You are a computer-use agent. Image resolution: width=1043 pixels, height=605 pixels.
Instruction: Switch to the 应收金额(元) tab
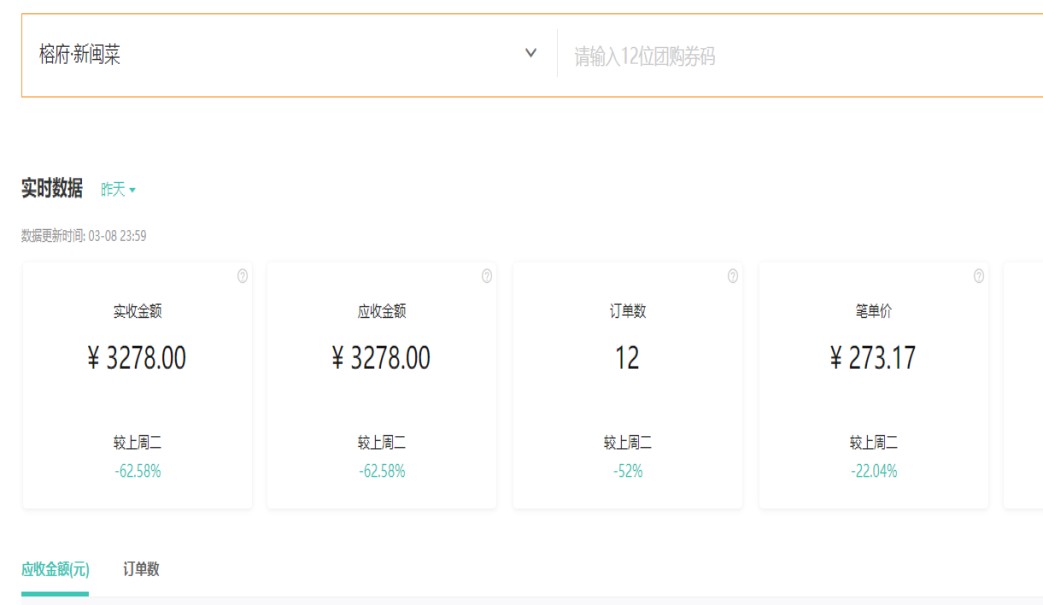click(55, 569)
